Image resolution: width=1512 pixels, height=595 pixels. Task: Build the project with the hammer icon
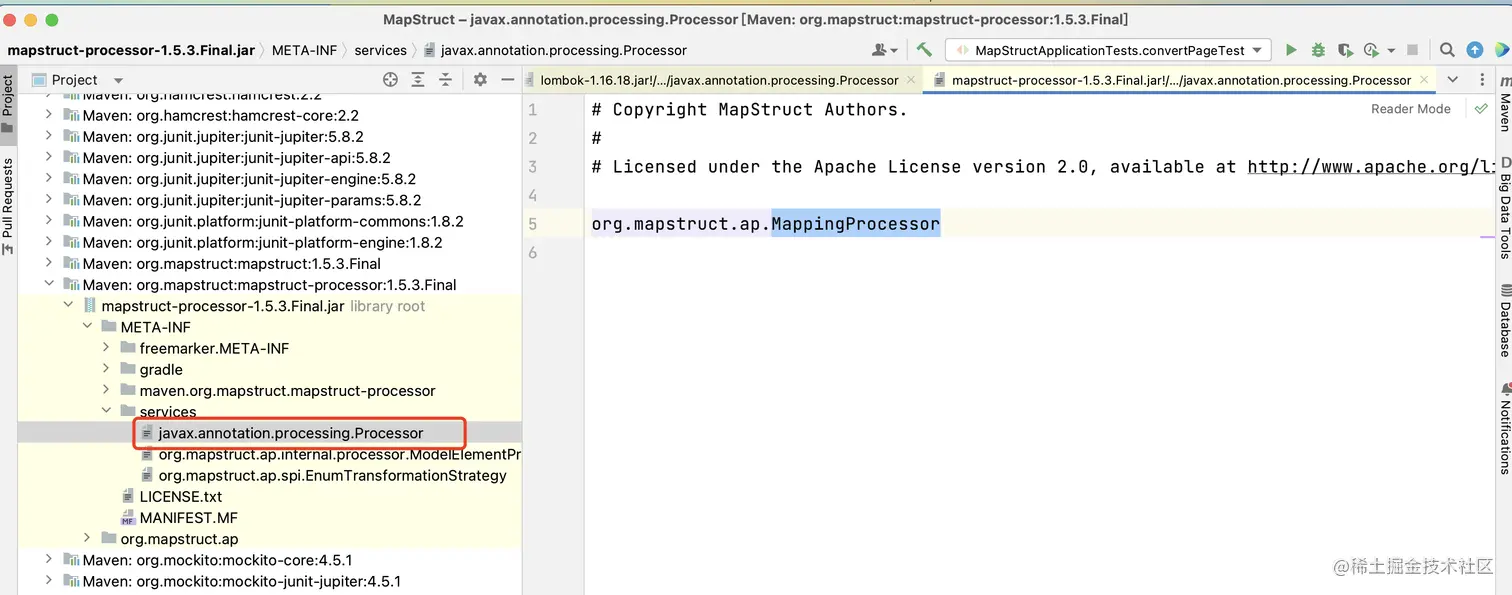924,49
